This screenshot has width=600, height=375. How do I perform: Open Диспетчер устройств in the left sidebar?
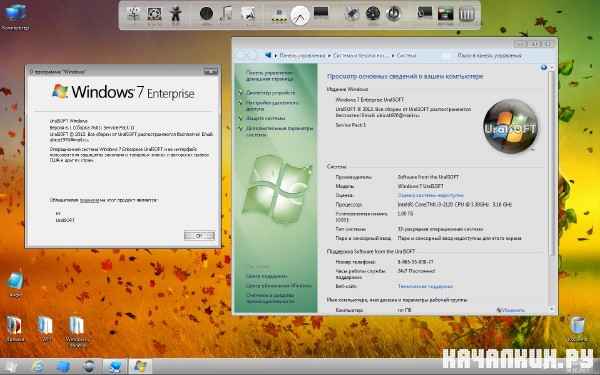(271, 93)
